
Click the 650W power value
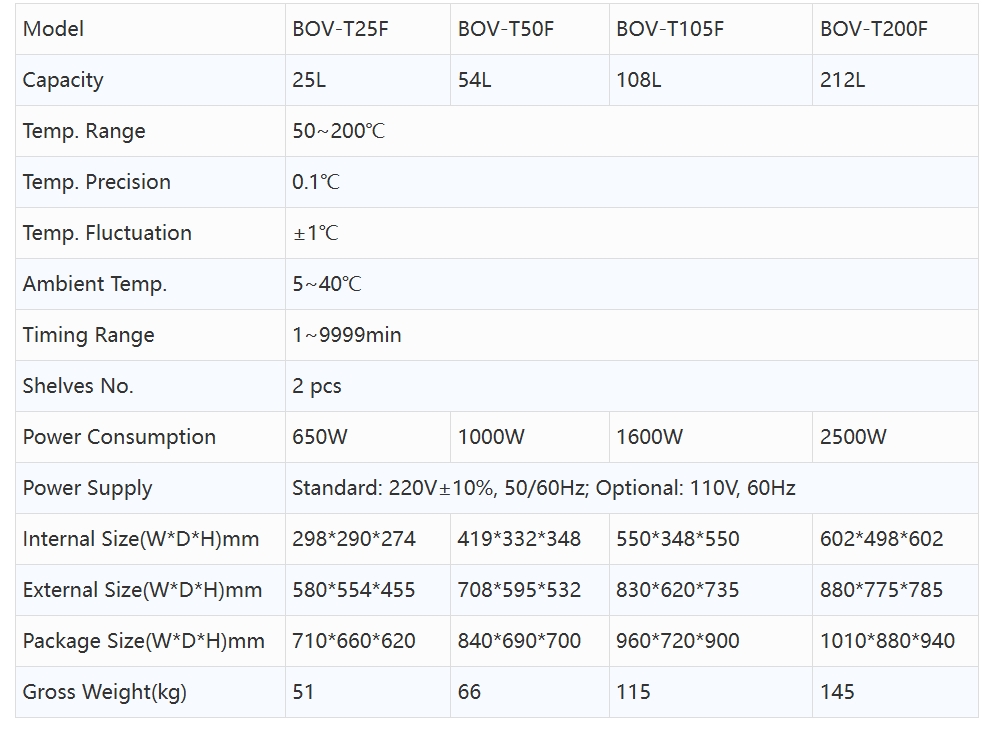point(319,437)
